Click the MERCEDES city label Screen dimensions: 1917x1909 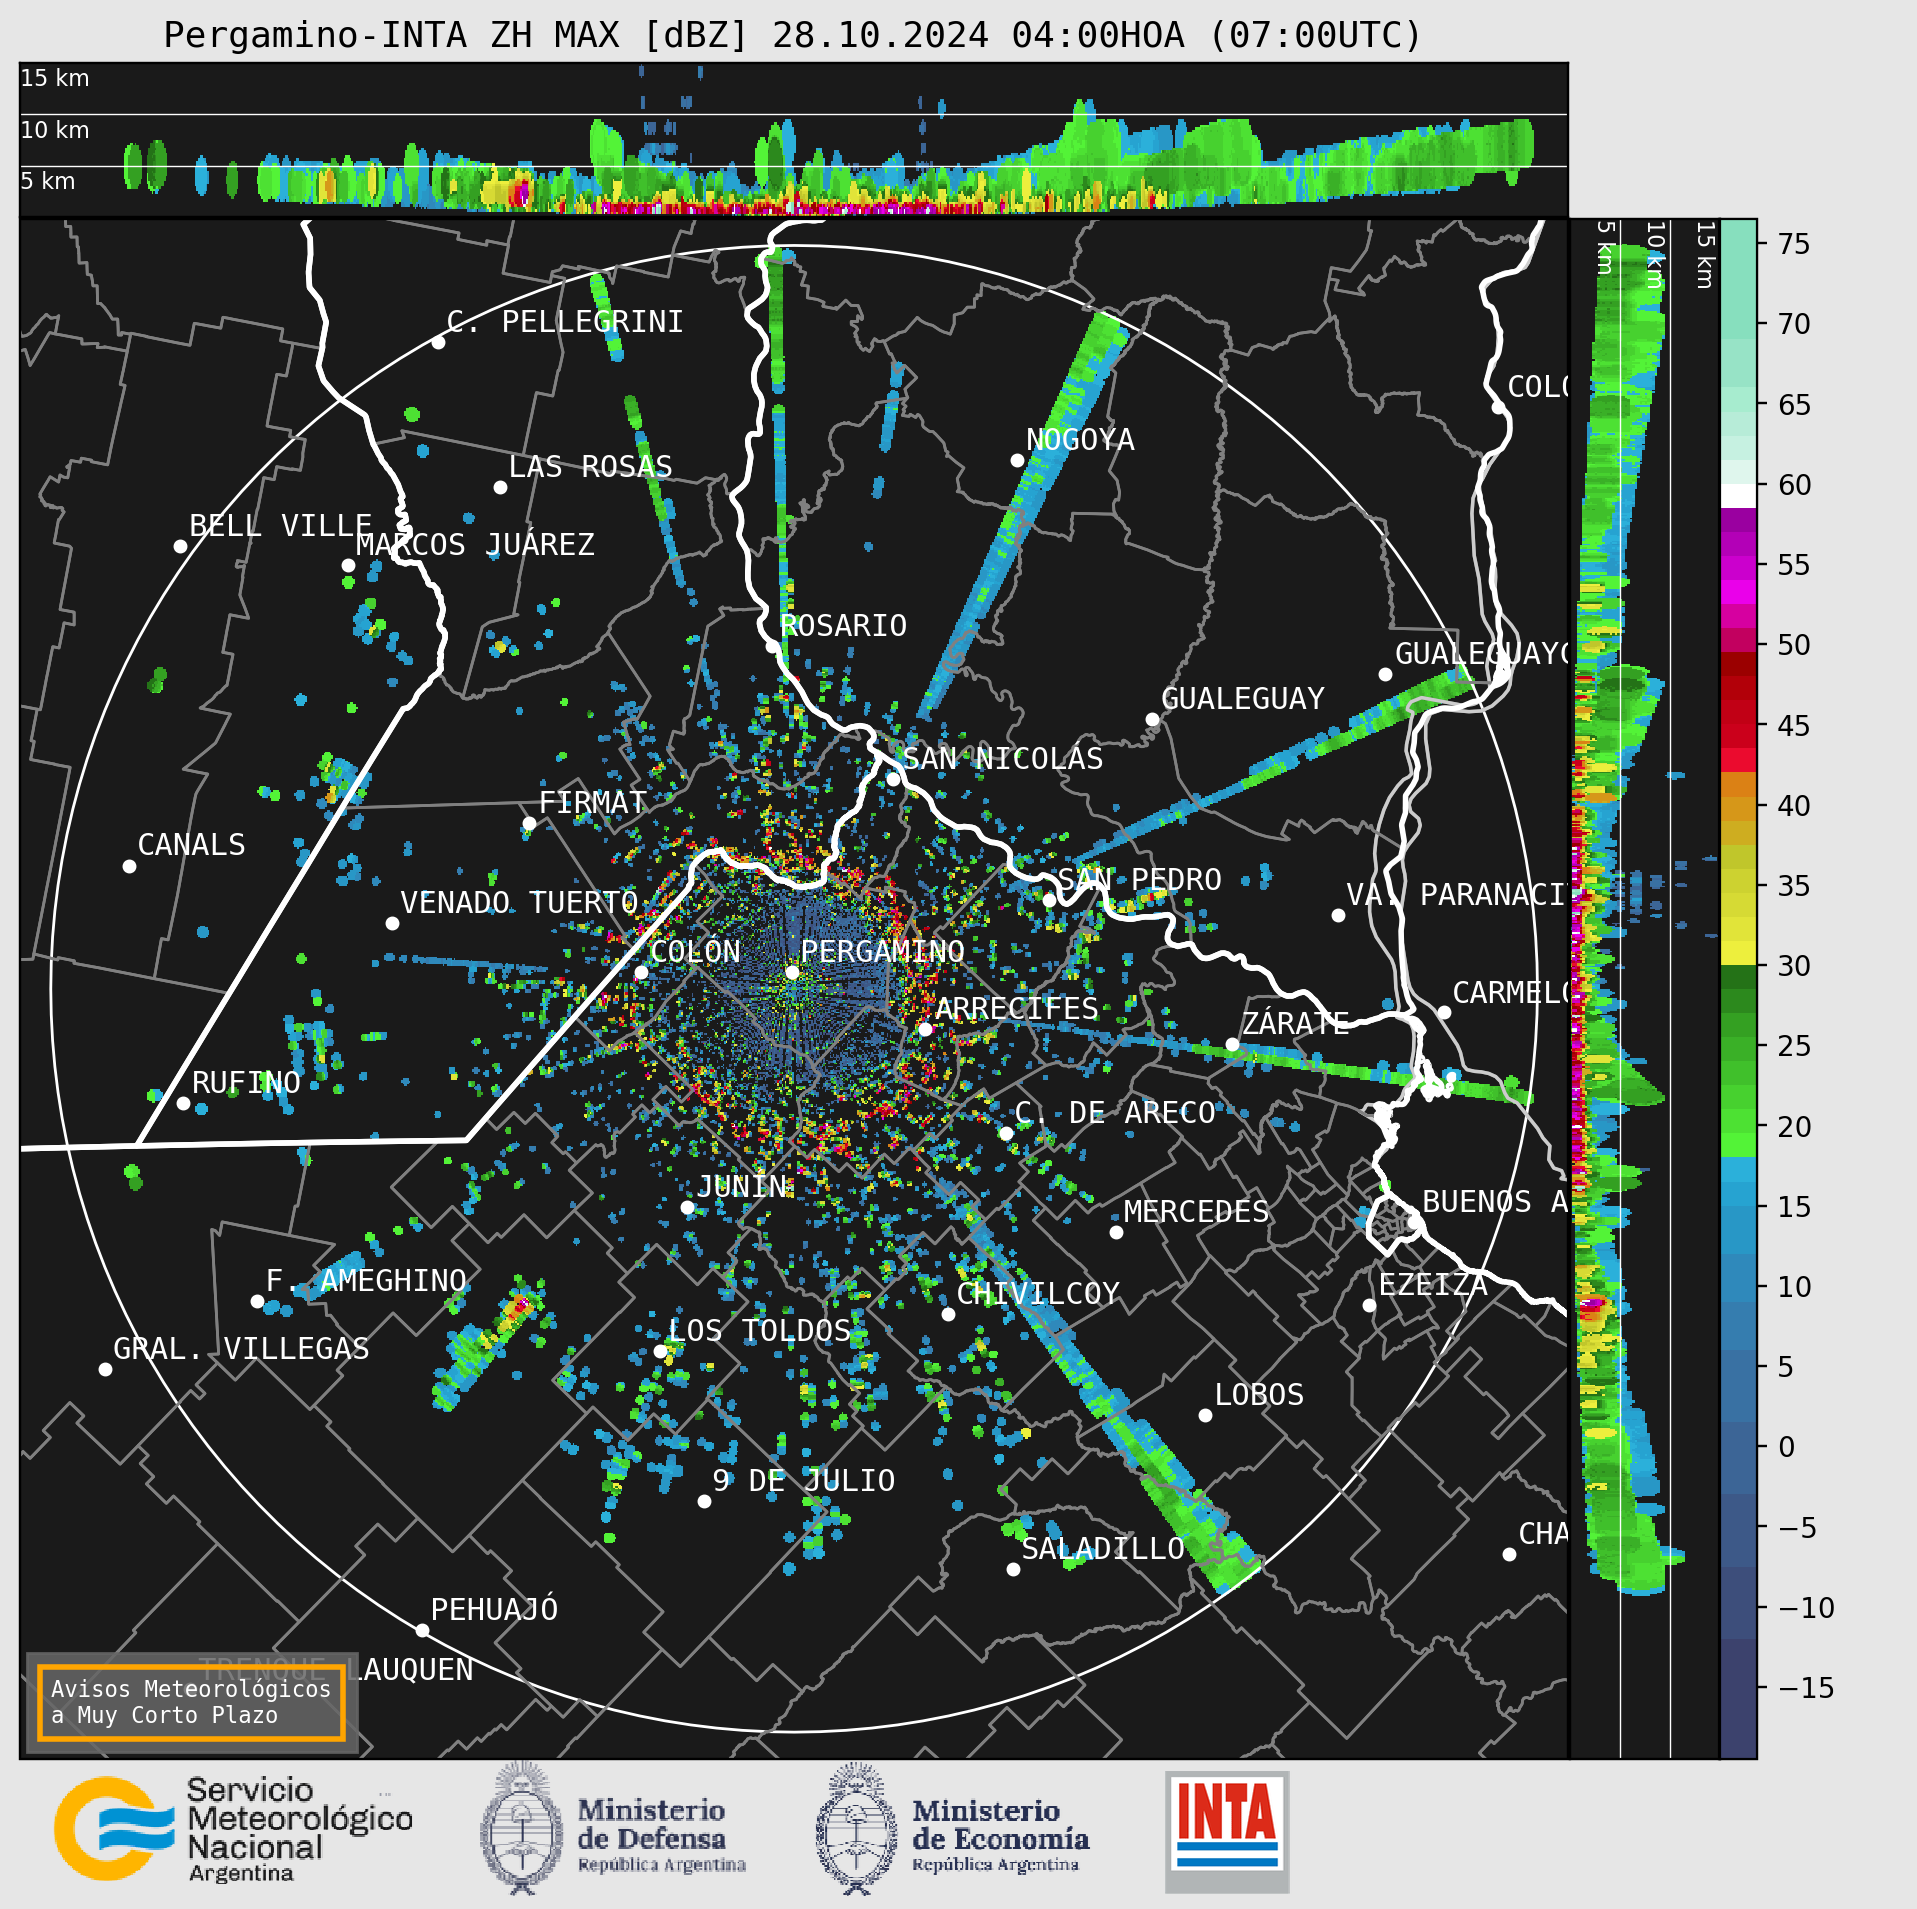pos(1196,1212)
